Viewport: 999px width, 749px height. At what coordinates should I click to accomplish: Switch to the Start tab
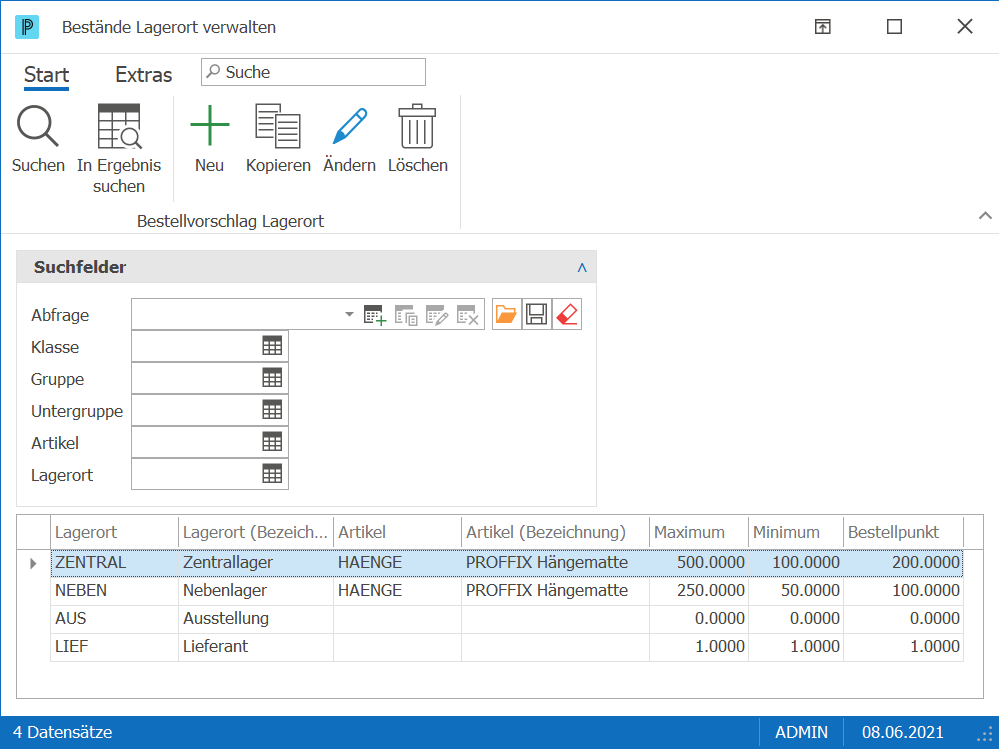[x=47, y=75]
